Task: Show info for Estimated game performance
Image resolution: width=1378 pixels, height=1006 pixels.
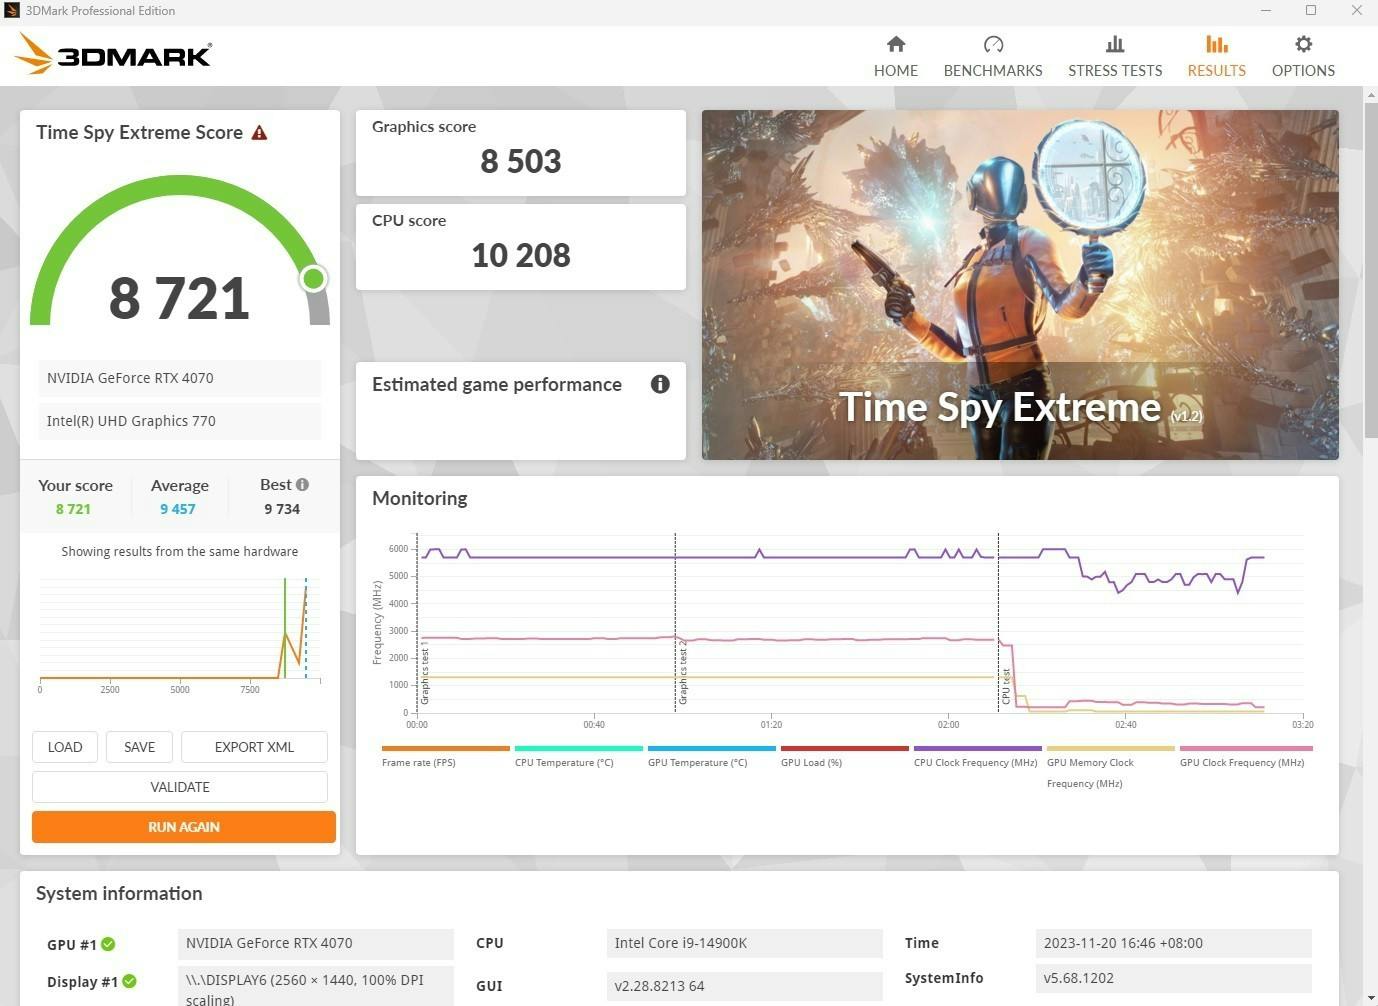Action: click(x=660, y=384)
